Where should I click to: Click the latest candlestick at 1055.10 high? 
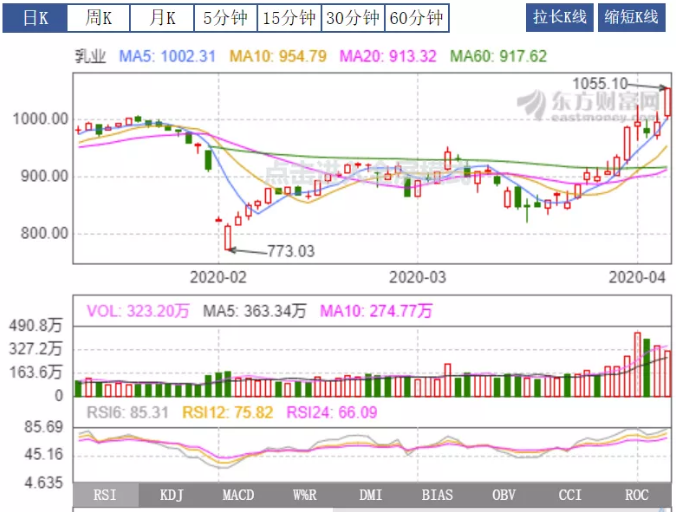point(668,102)
